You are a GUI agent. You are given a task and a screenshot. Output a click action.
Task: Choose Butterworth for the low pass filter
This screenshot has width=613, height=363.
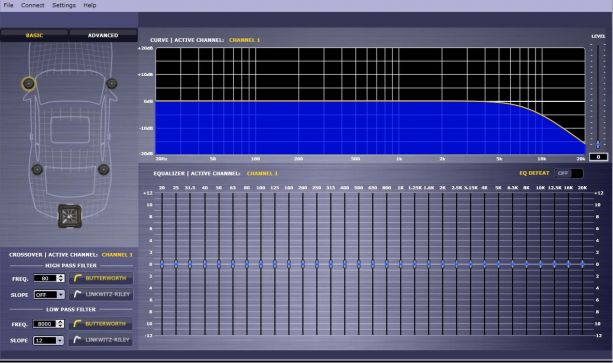pos(101,324)
